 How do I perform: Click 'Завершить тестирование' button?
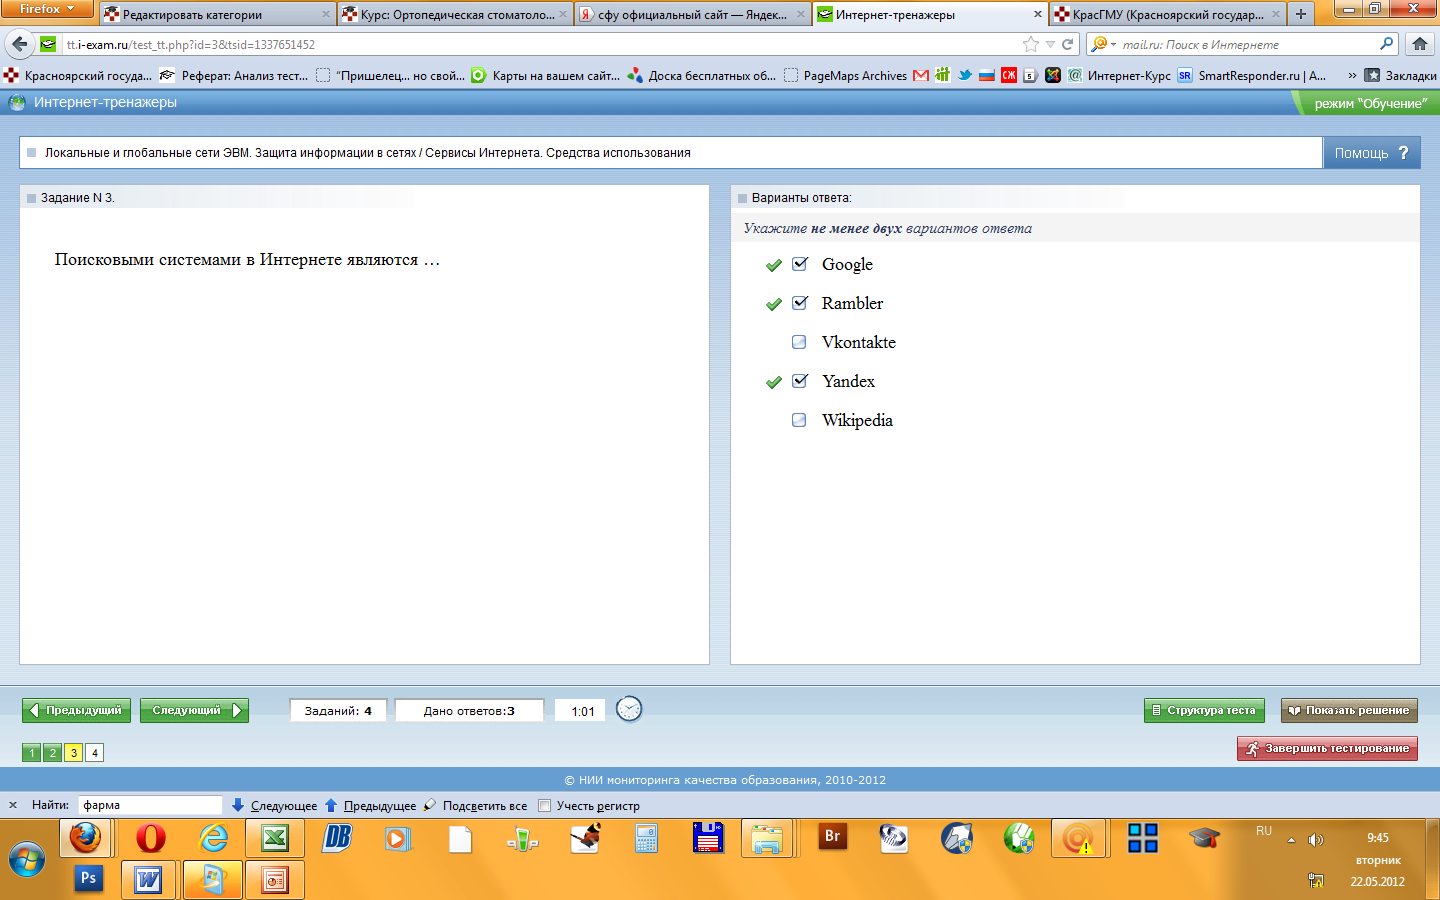click(1327, 748)
